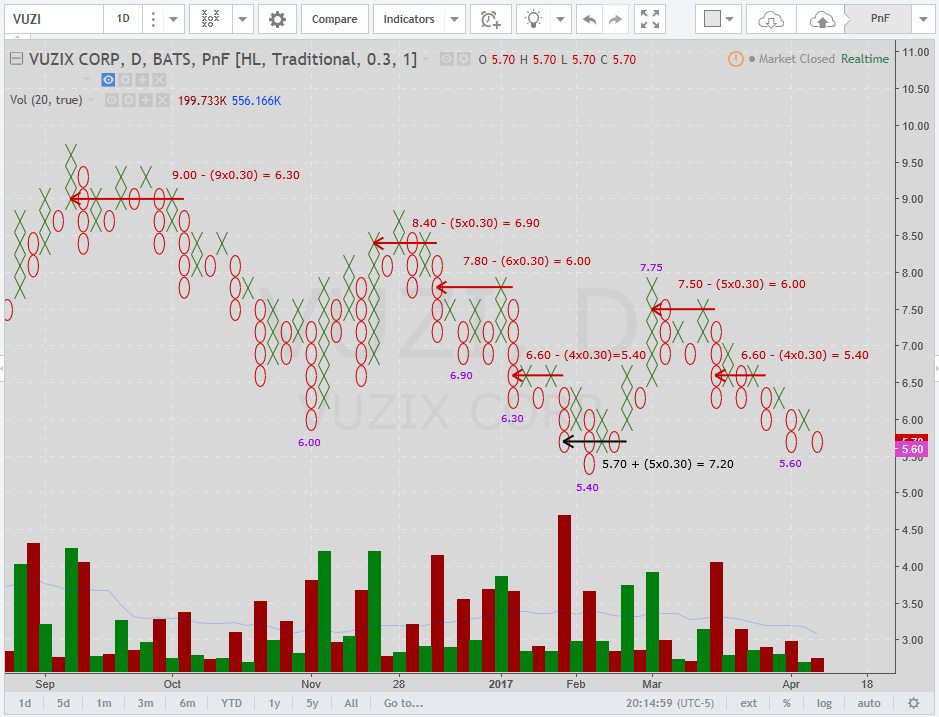The image size is (939, 717).
Task: Select the 1D interval button
Action: point(123,19)
